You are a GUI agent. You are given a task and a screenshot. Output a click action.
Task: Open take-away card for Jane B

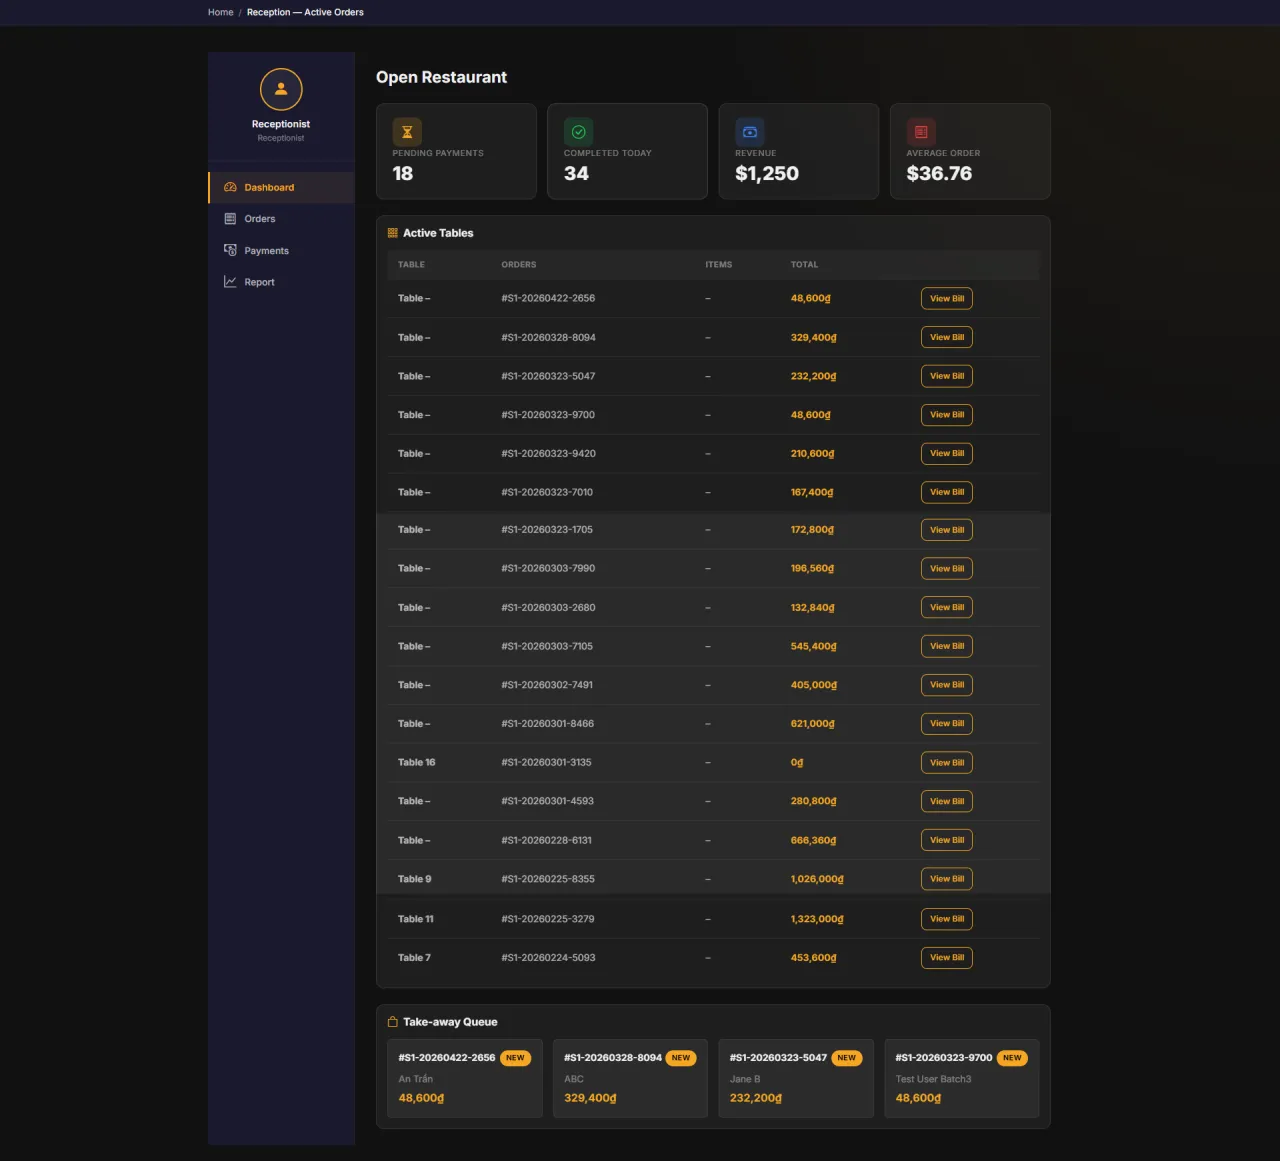coord(796,1078)
